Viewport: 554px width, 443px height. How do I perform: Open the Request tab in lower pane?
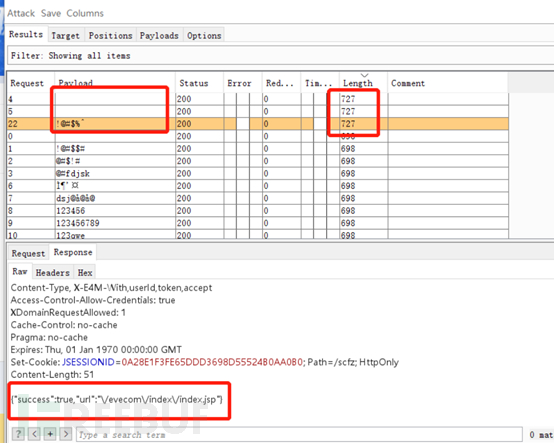(28, 253)
